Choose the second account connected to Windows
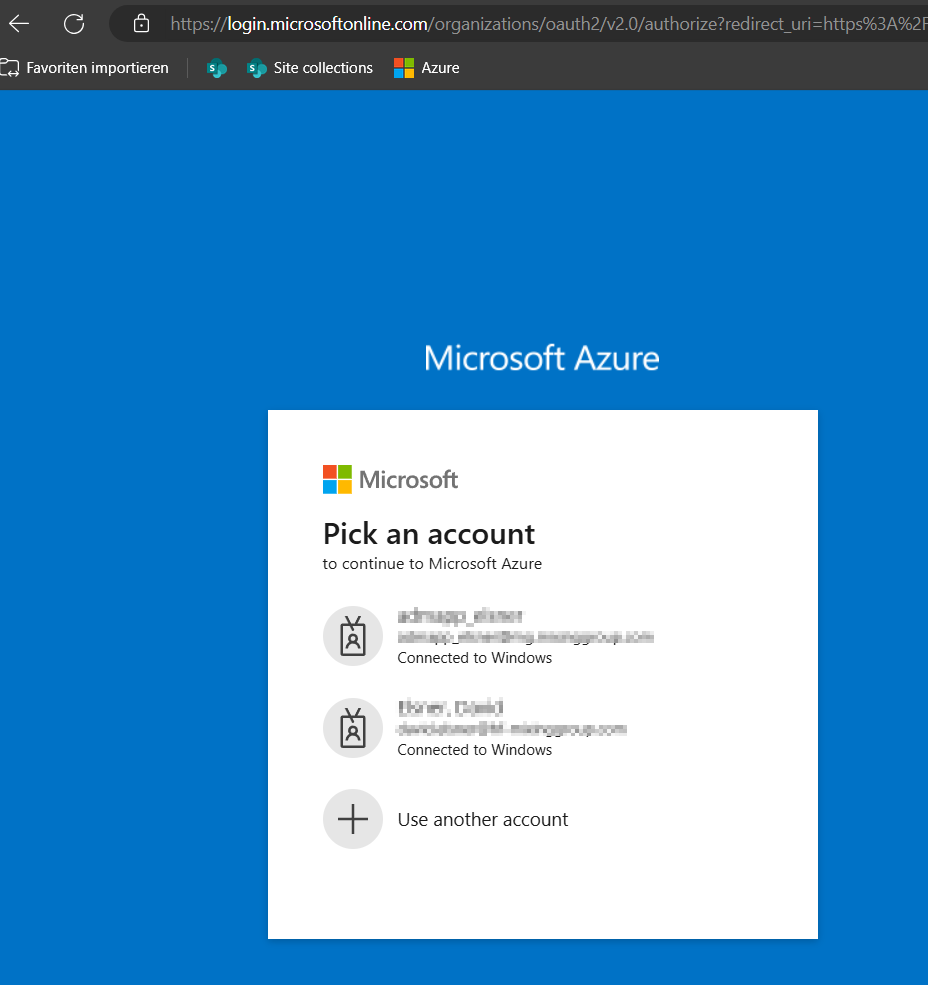The width and height of the screenshot is (928, 985). (543, 727)
